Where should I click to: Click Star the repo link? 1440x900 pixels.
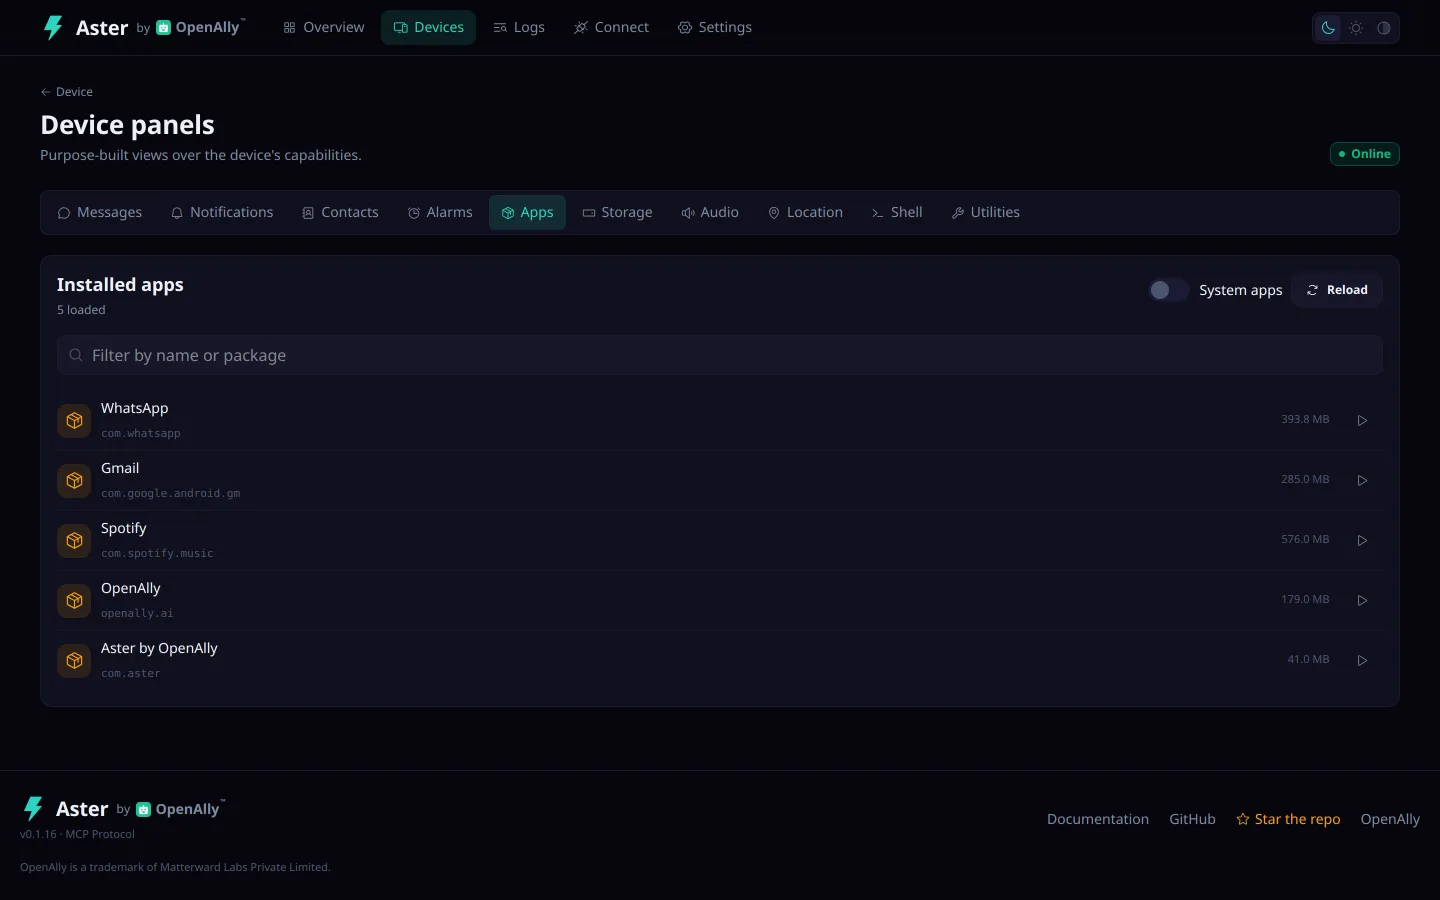pos(1288,819)
